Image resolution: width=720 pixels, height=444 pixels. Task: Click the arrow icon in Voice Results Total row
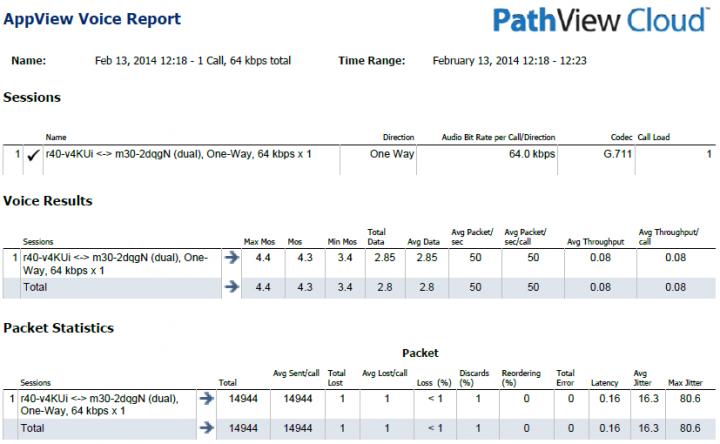click(232, 286)
